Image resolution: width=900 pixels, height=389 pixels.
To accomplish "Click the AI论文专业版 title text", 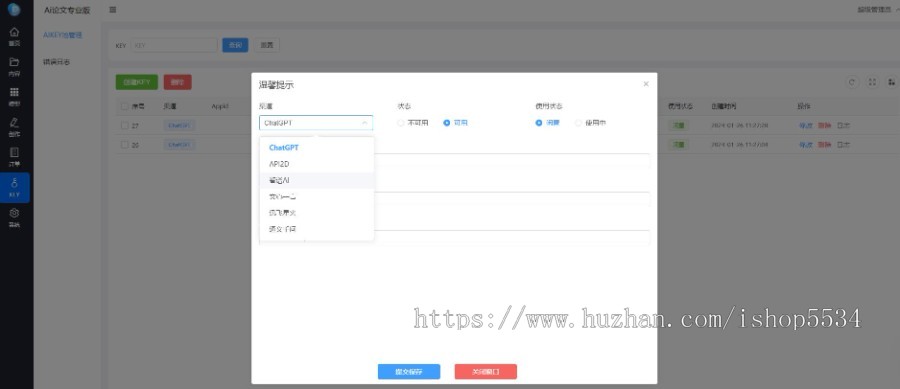I will coord(67,10).
